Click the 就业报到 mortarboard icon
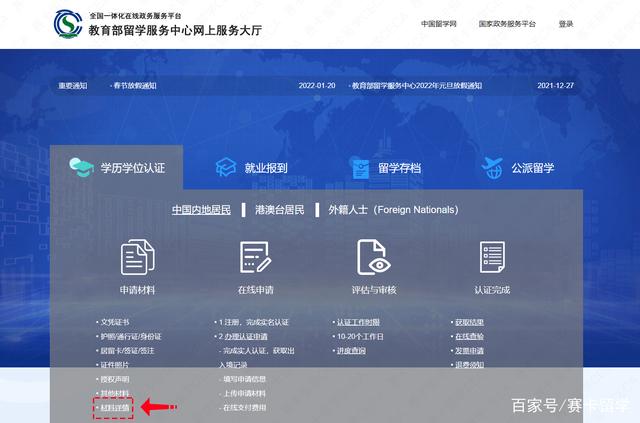The width and height of the screenshot is (640, 423). tap(226, 167)
